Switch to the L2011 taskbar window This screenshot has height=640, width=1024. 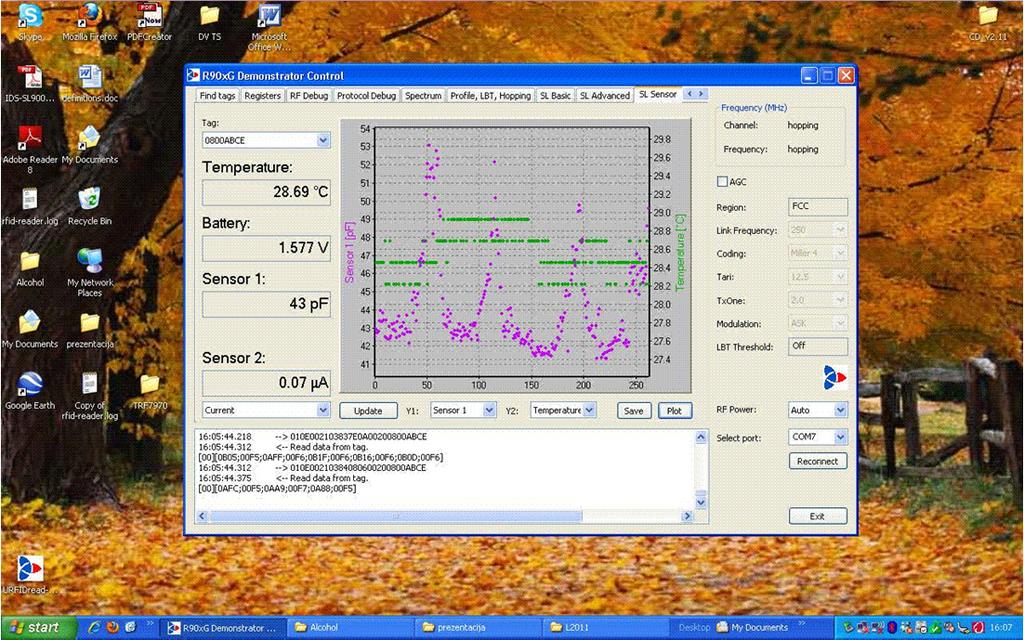pos(606,628)
